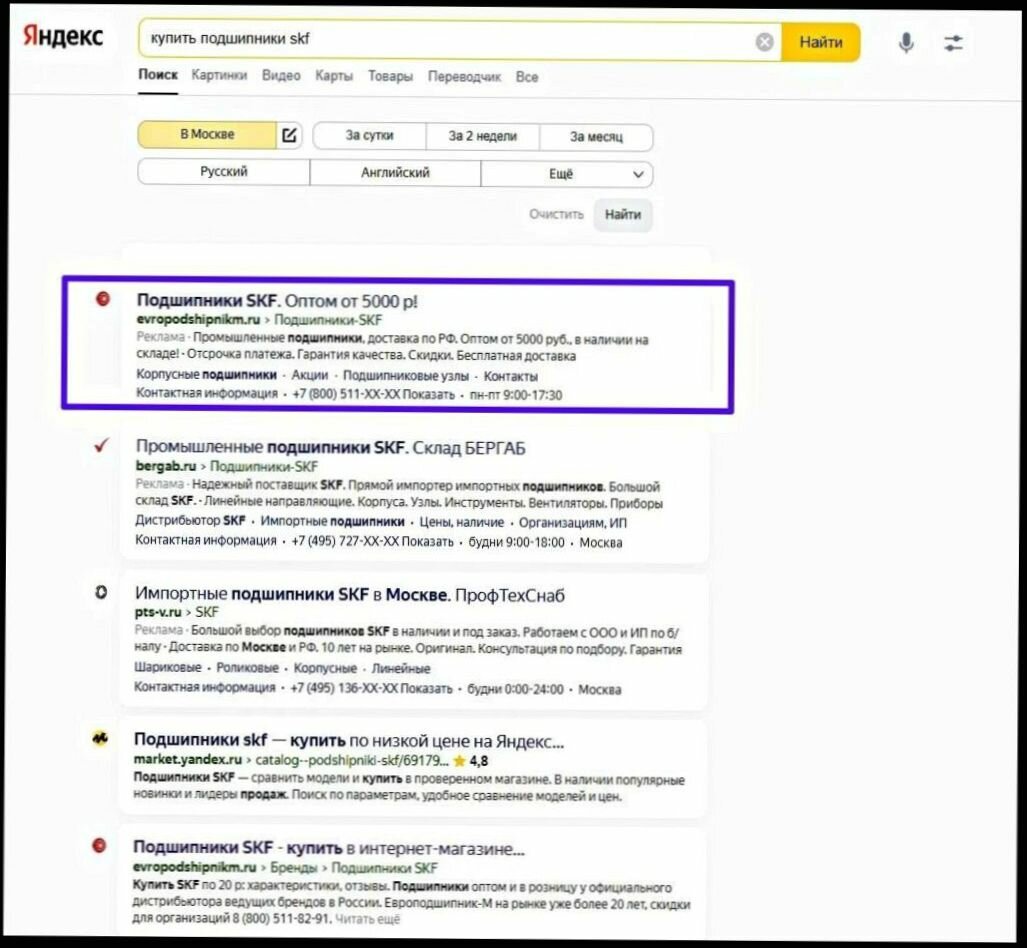This screenshot has width=1027, height=948.
Task: Select the За месяц time filter
Action: pyautogui.click(x=596, y=137)
